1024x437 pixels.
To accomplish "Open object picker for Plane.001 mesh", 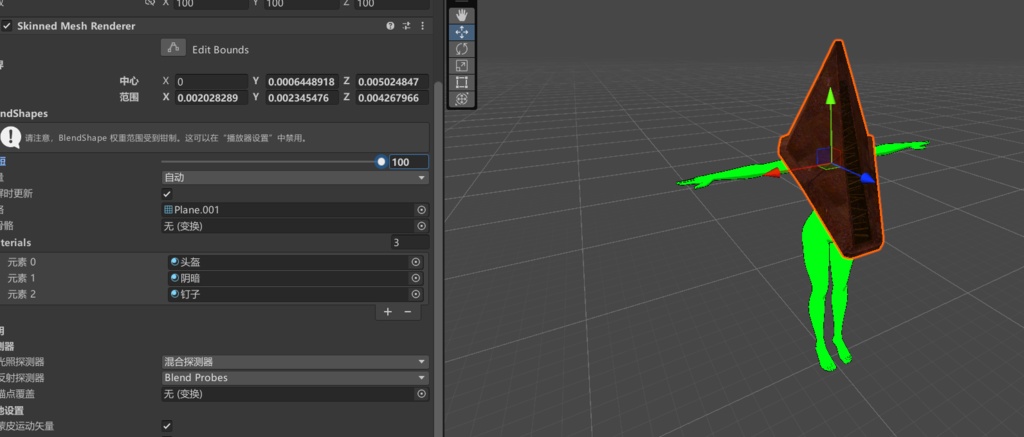I will click(x=421, y=210).
